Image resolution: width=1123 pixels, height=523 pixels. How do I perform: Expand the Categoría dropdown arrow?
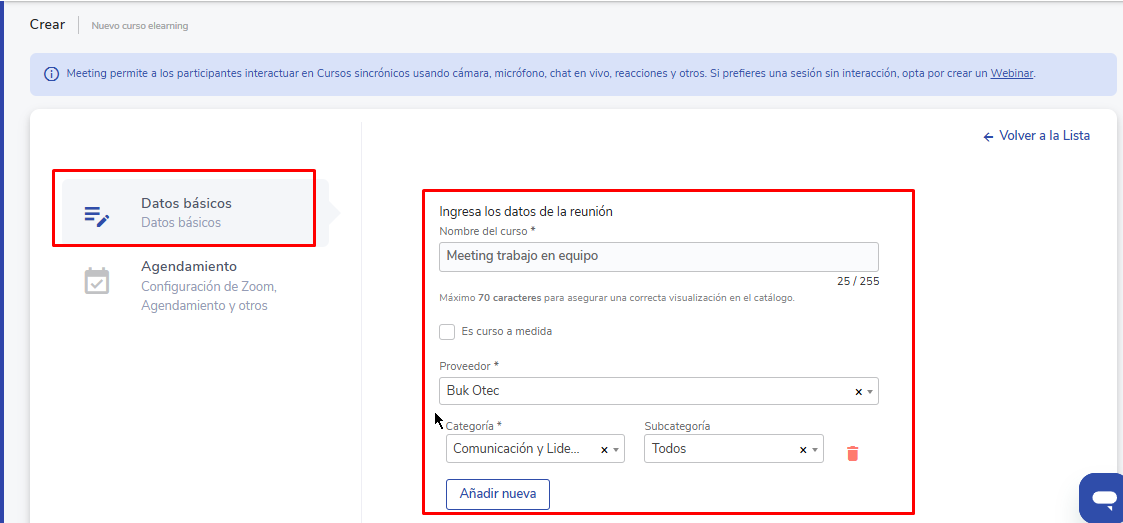pos(616,450)
